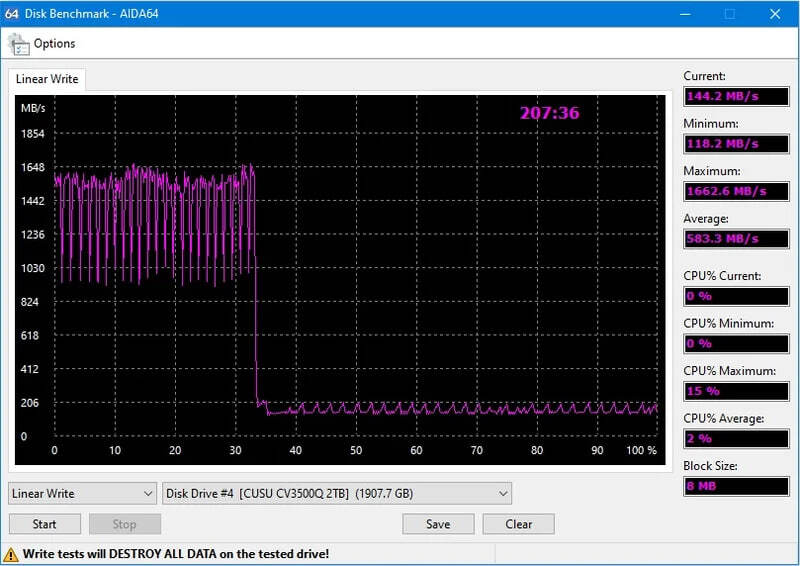Viewport: 800px width, 566px height.
Task: Close the Disk Benchmark window
Action: (775, 13)
